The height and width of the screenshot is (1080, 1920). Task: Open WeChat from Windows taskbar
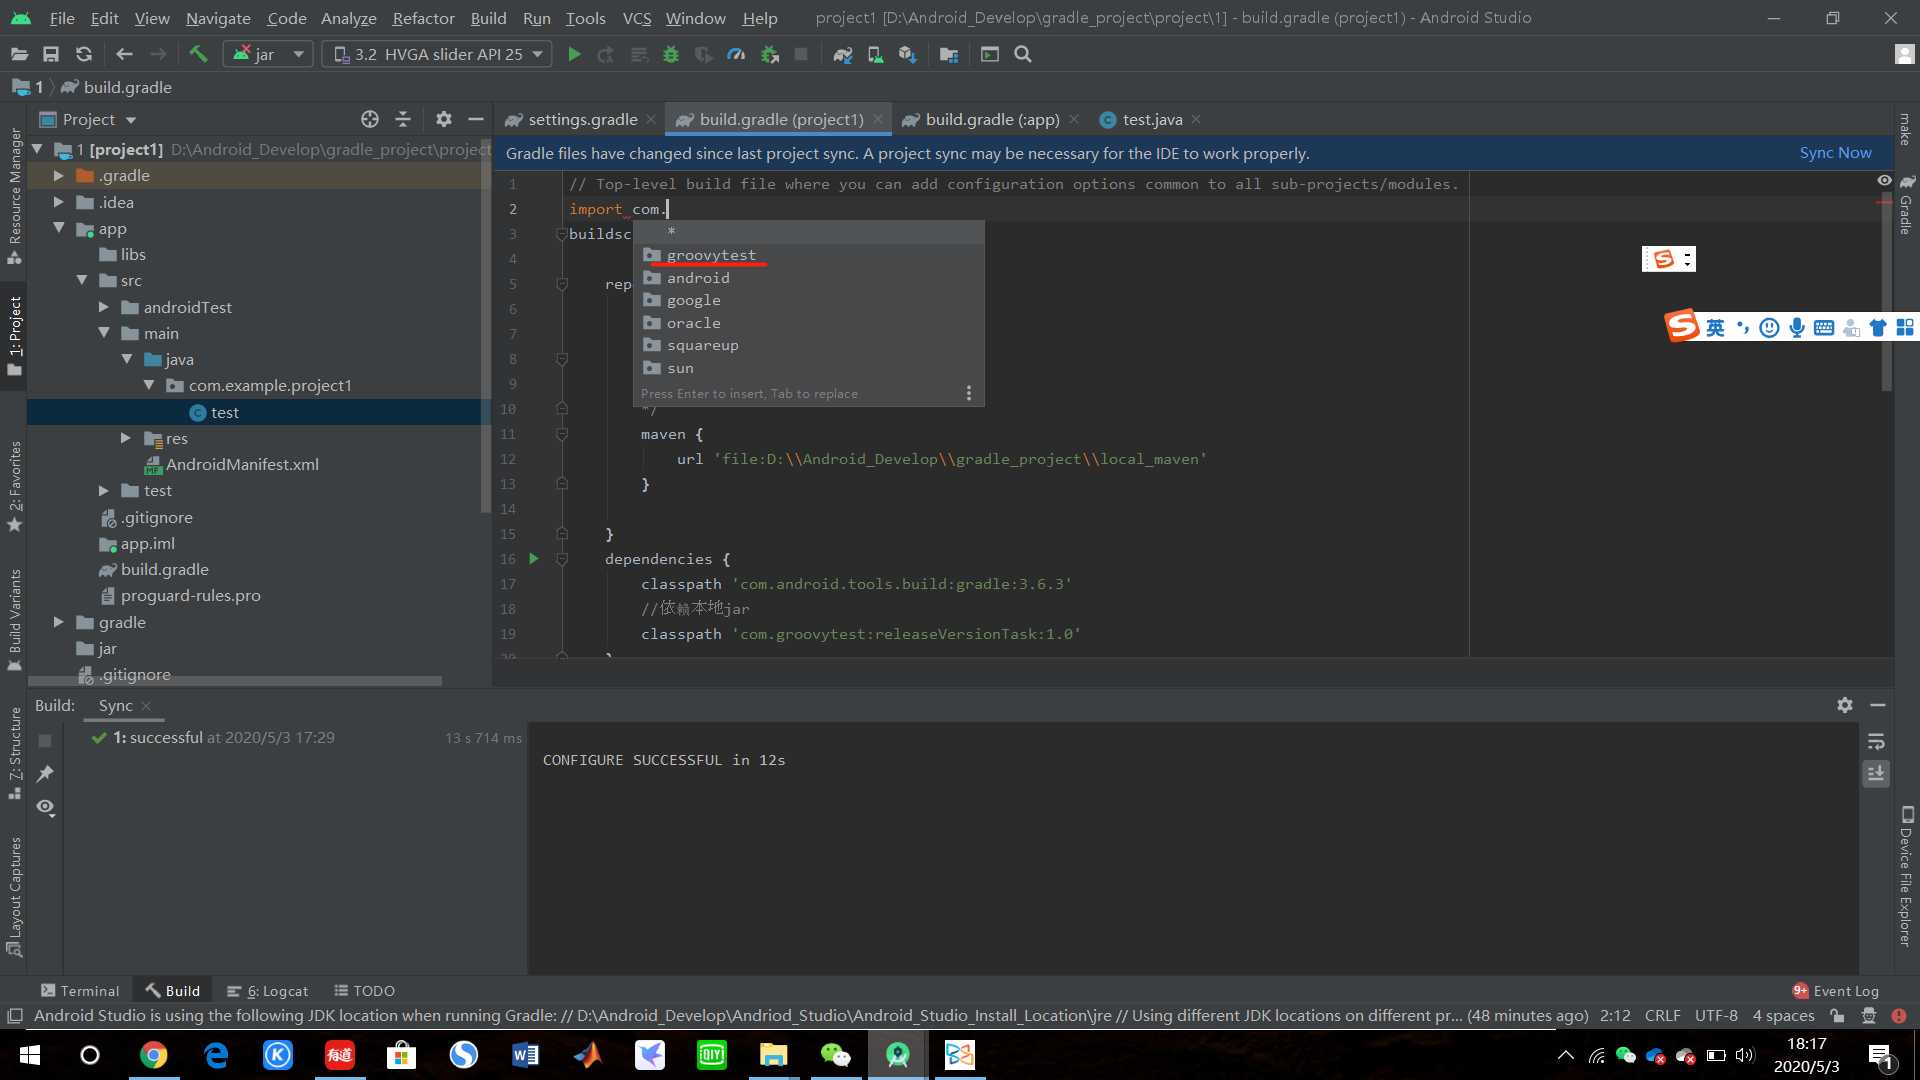(x=835, y=1055)
